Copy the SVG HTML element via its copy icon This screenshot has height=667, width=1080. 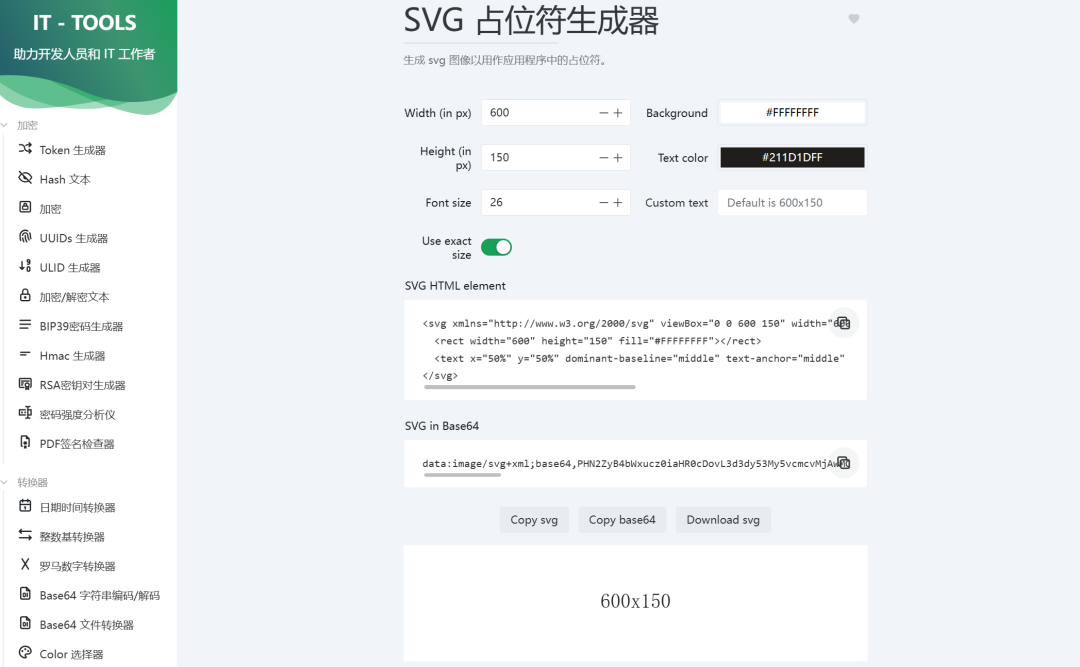(844, 323)
